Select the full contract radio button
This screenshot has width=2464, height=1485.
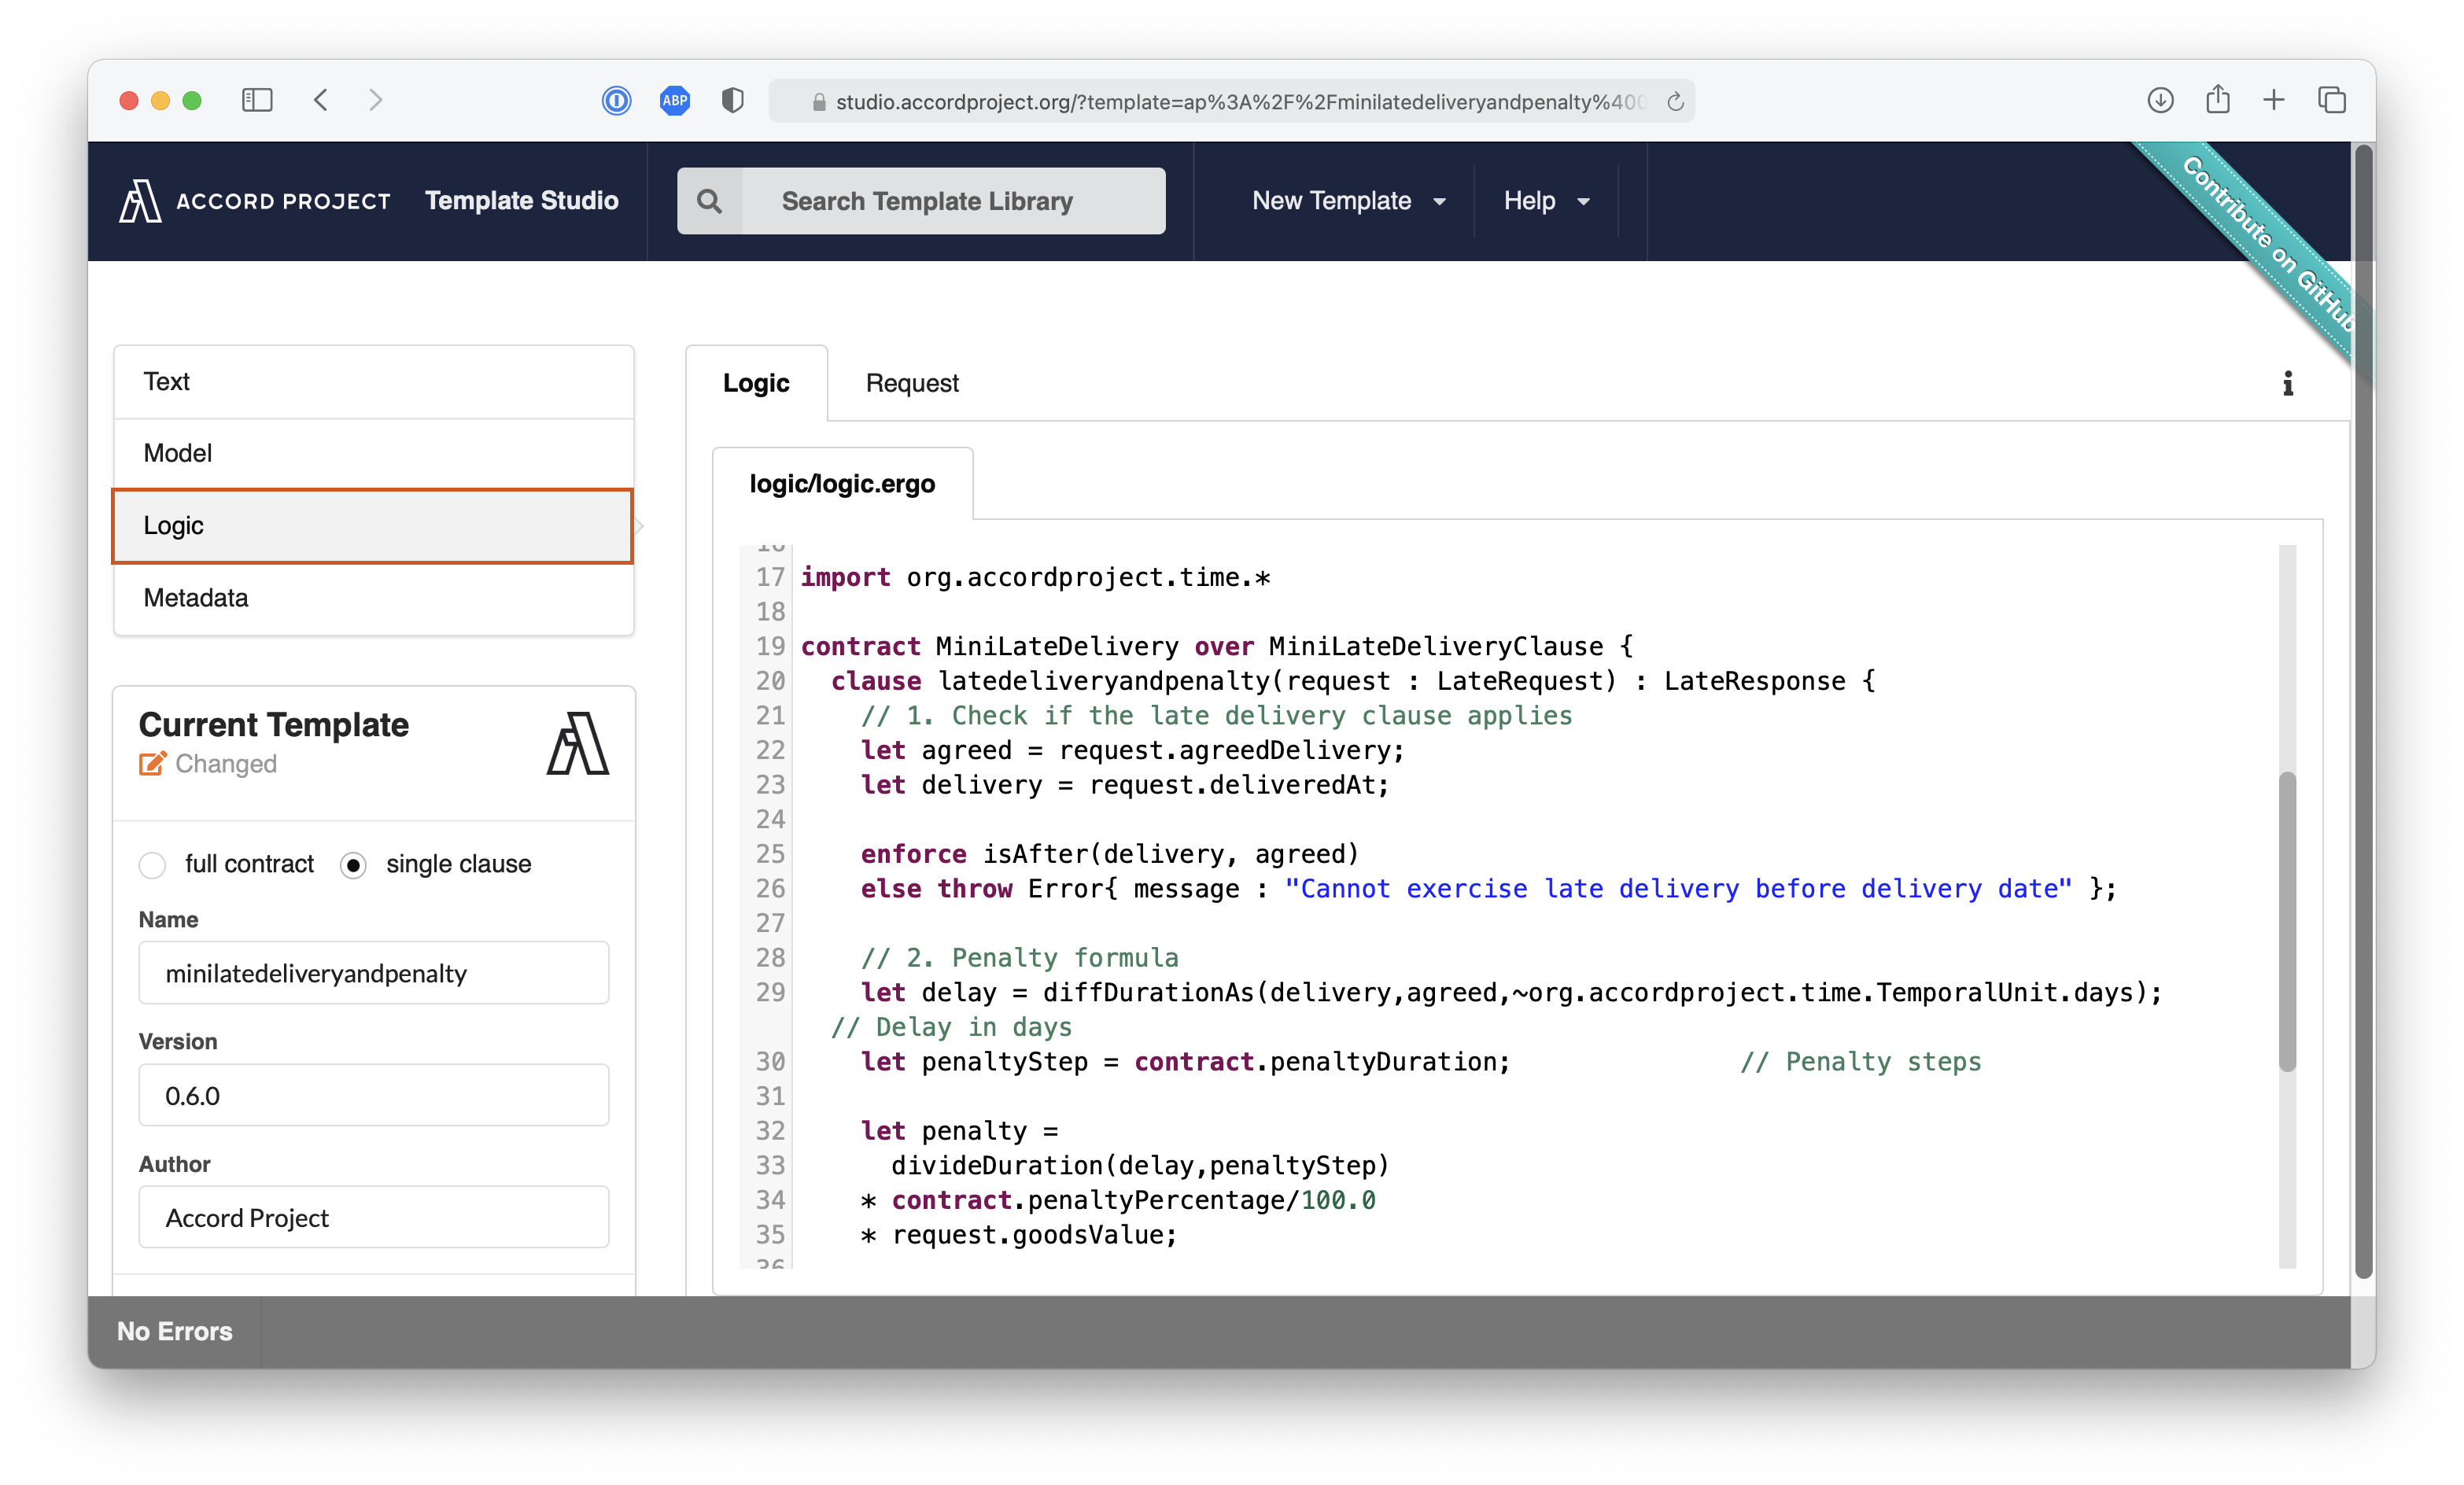(153, 864)
